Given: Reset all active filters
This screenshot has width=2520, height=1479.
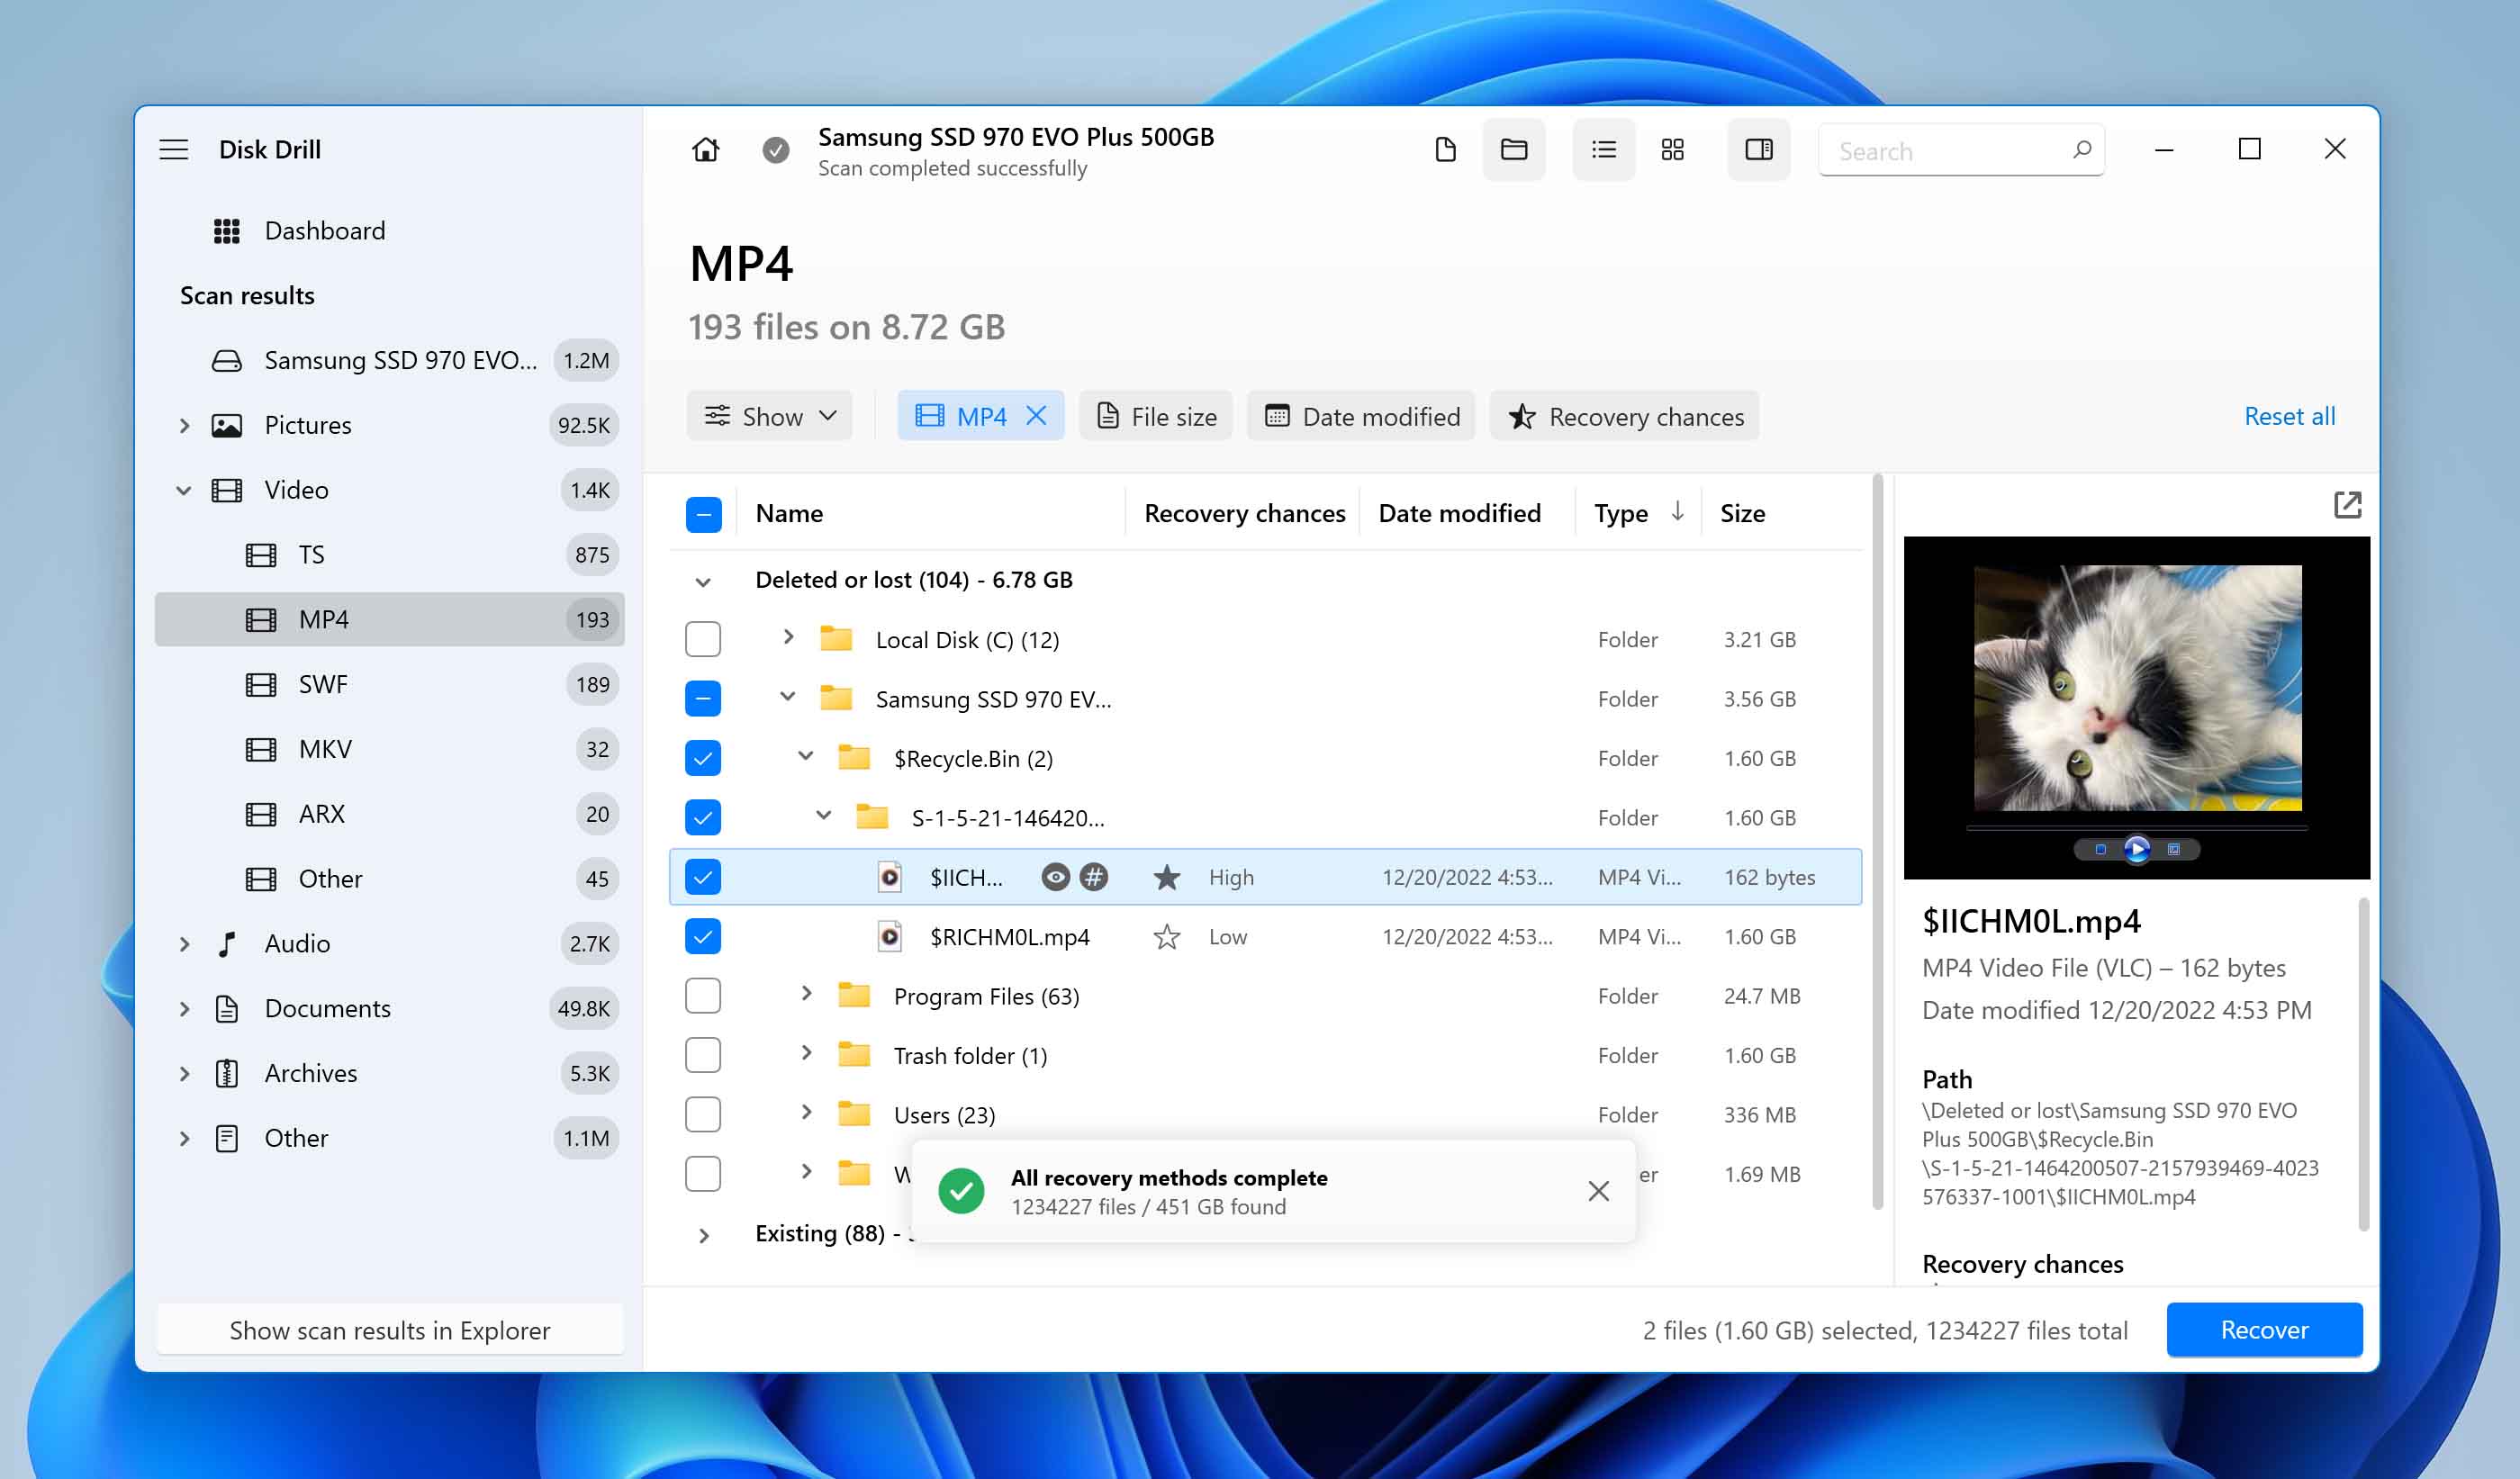Looking at the screenshot, I should click(x=2290, y=416).
